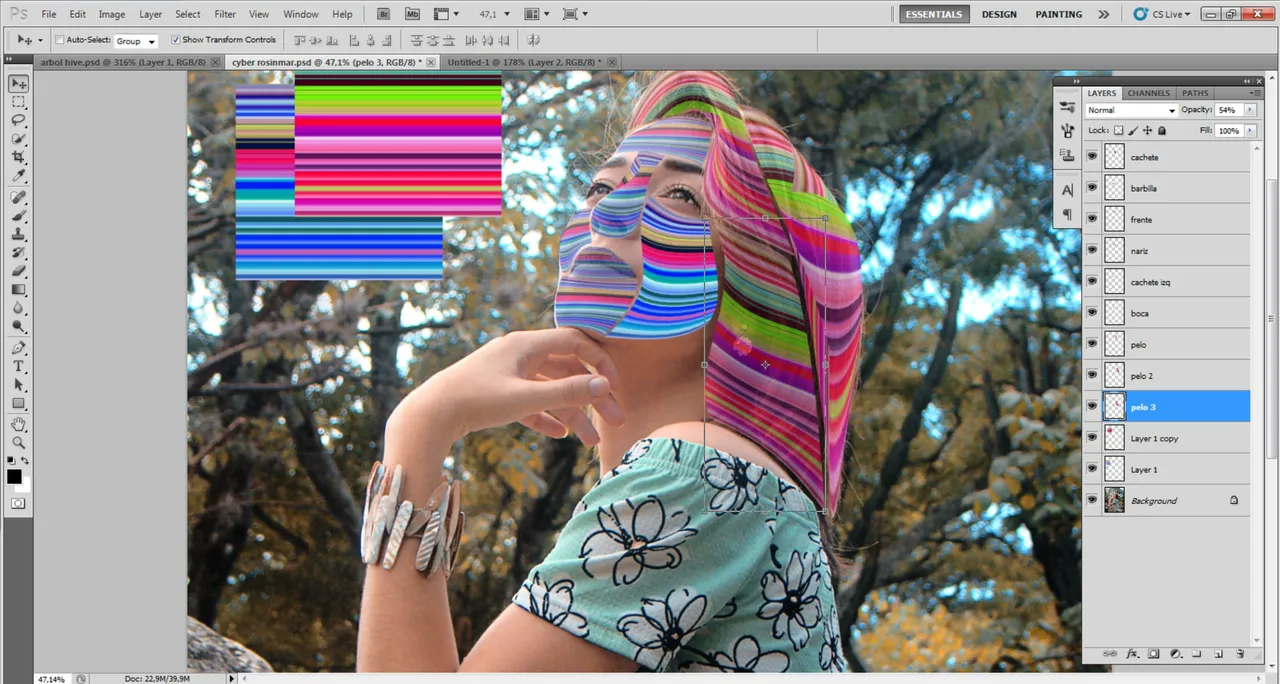The width and height of the screenshot is (1280, 684).
Task: Switch to the Design workspace
Action: pos(999,14)
